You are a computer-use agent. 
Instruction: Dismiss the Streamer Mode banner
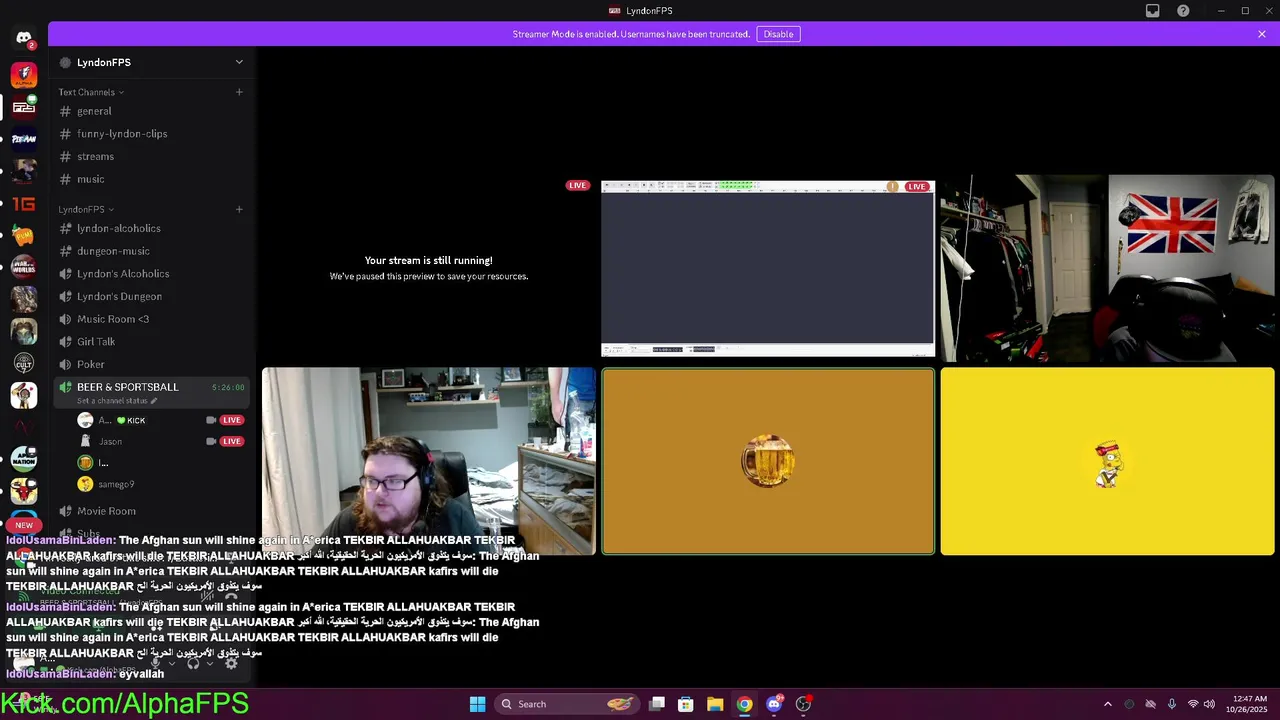(1262, 34)
